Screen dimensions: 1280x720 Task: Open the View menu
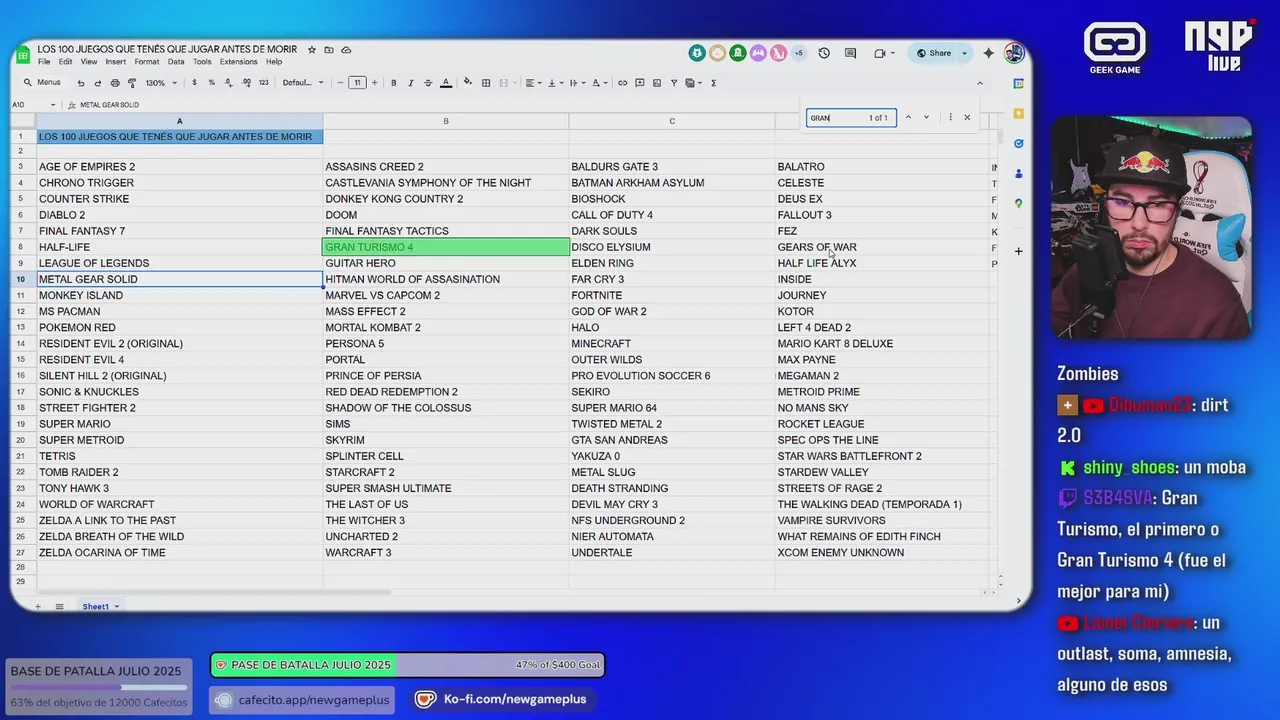pyautogui.click(x=88, y=62)
